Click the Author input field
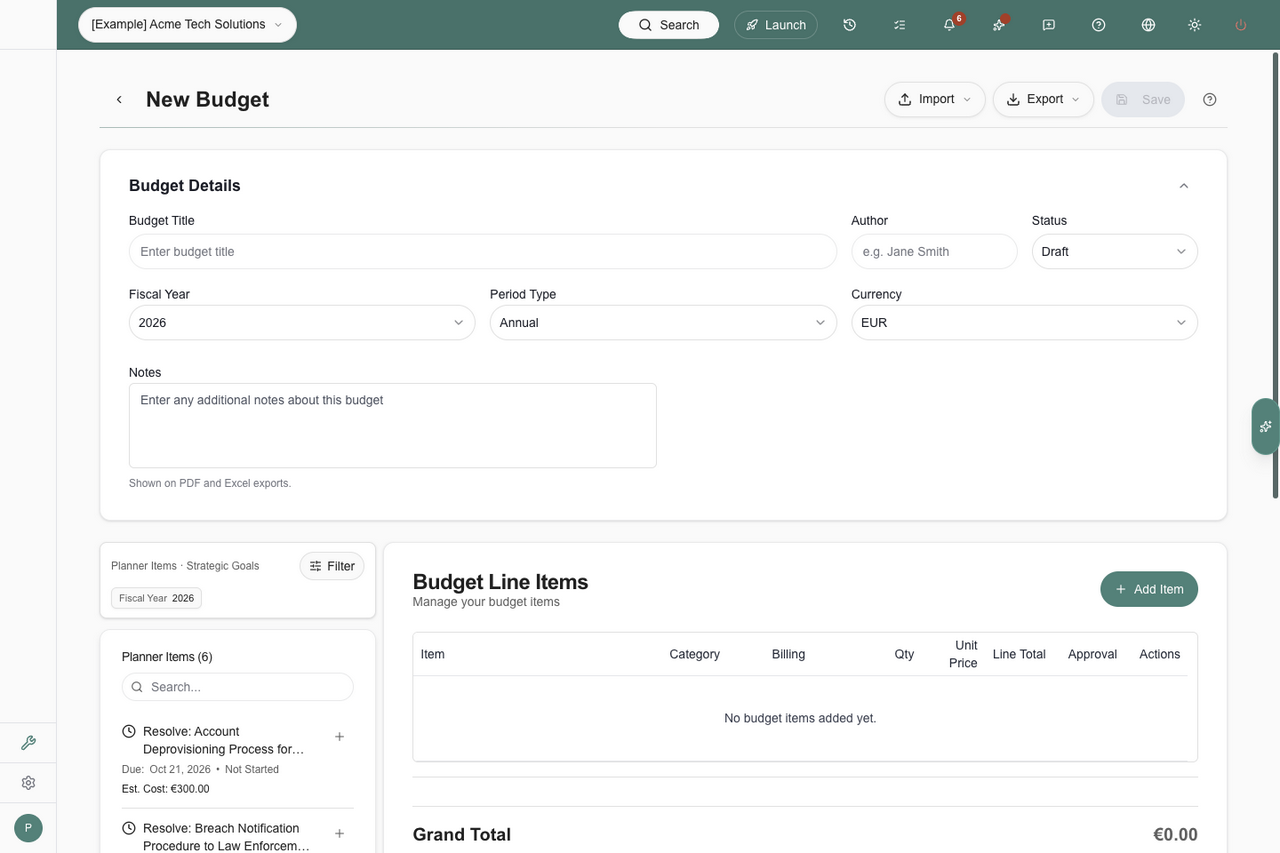Screen dimensions: 1280x853 point(934,252)
